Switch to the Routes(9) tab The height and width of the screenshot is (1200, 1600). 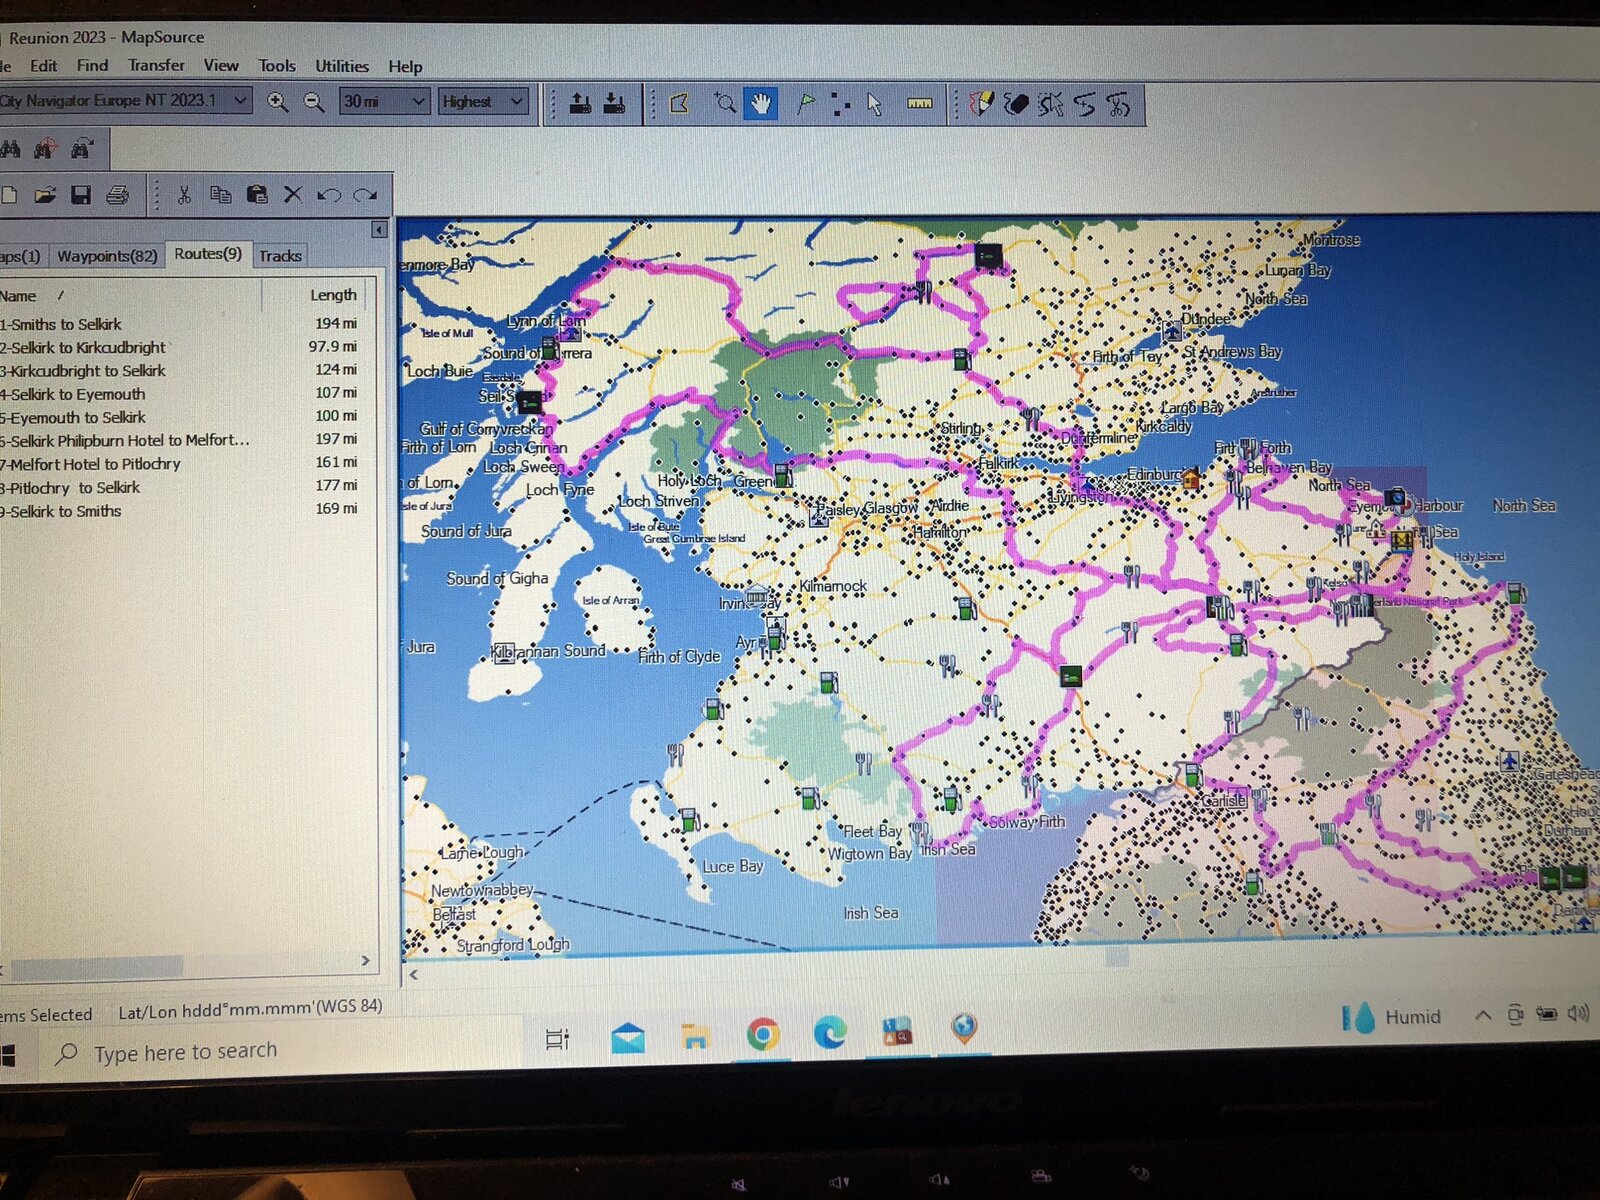[x=208, y=254]
